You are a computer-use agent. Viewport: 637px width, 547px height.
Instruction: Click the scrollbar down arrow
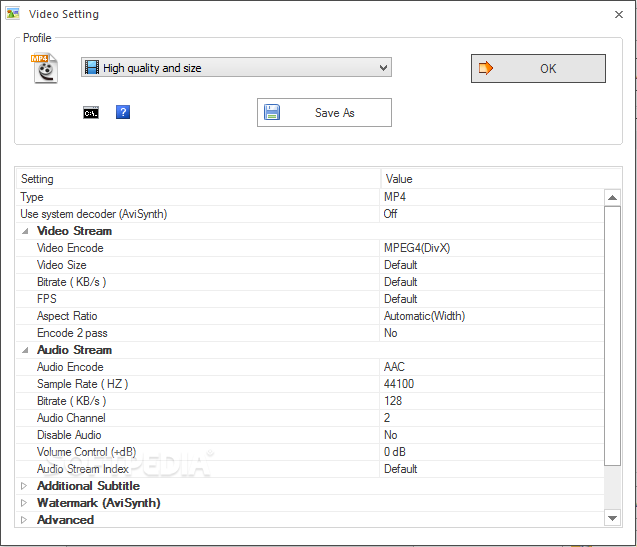click(x=612, y=518)
